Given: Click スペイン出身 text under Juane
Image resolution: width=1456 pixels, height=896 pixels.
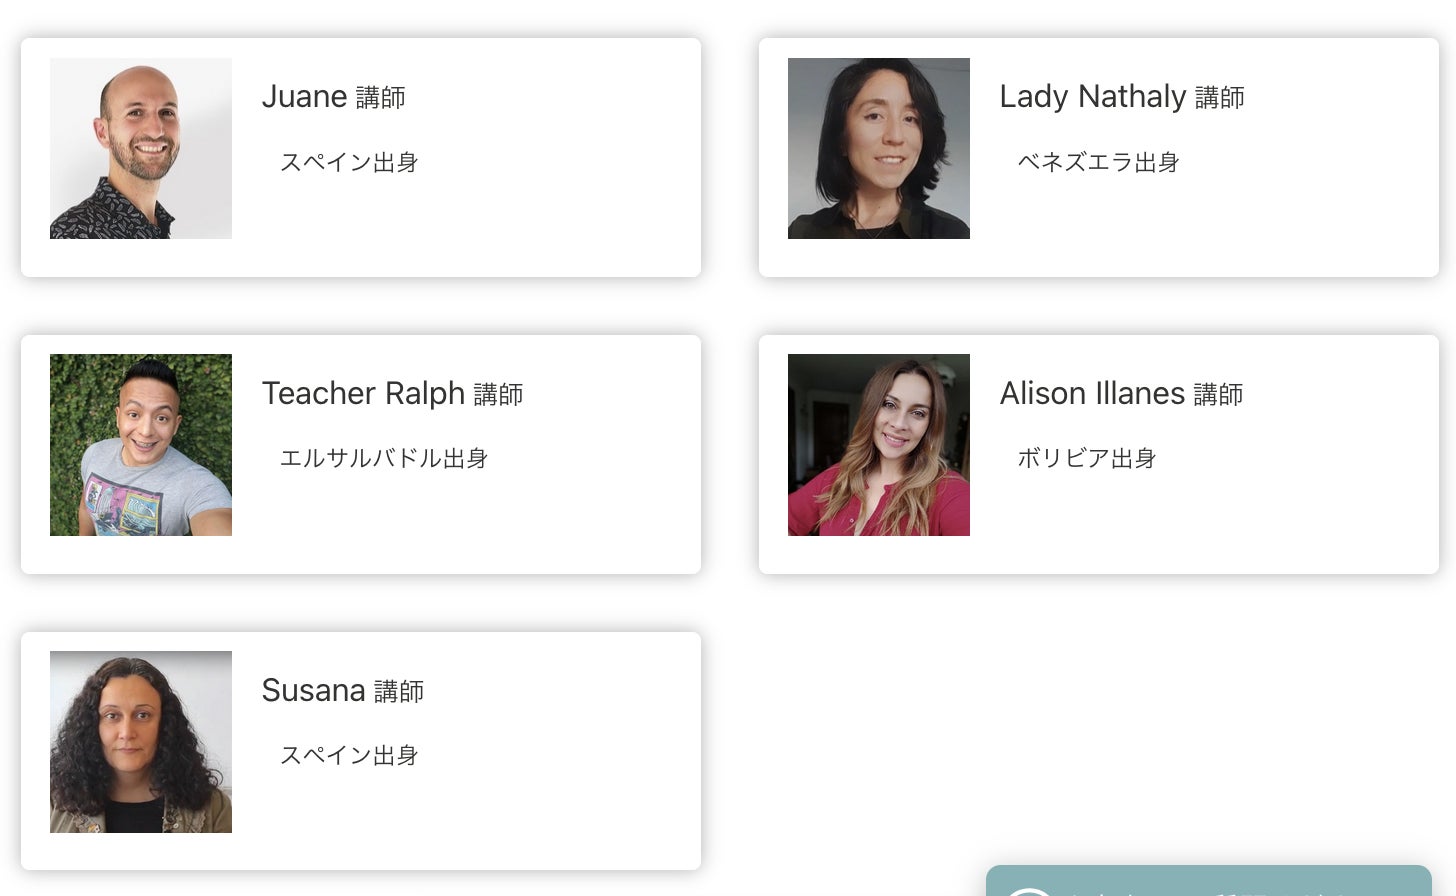Looking at the screenshot, I should click(349, 162).
